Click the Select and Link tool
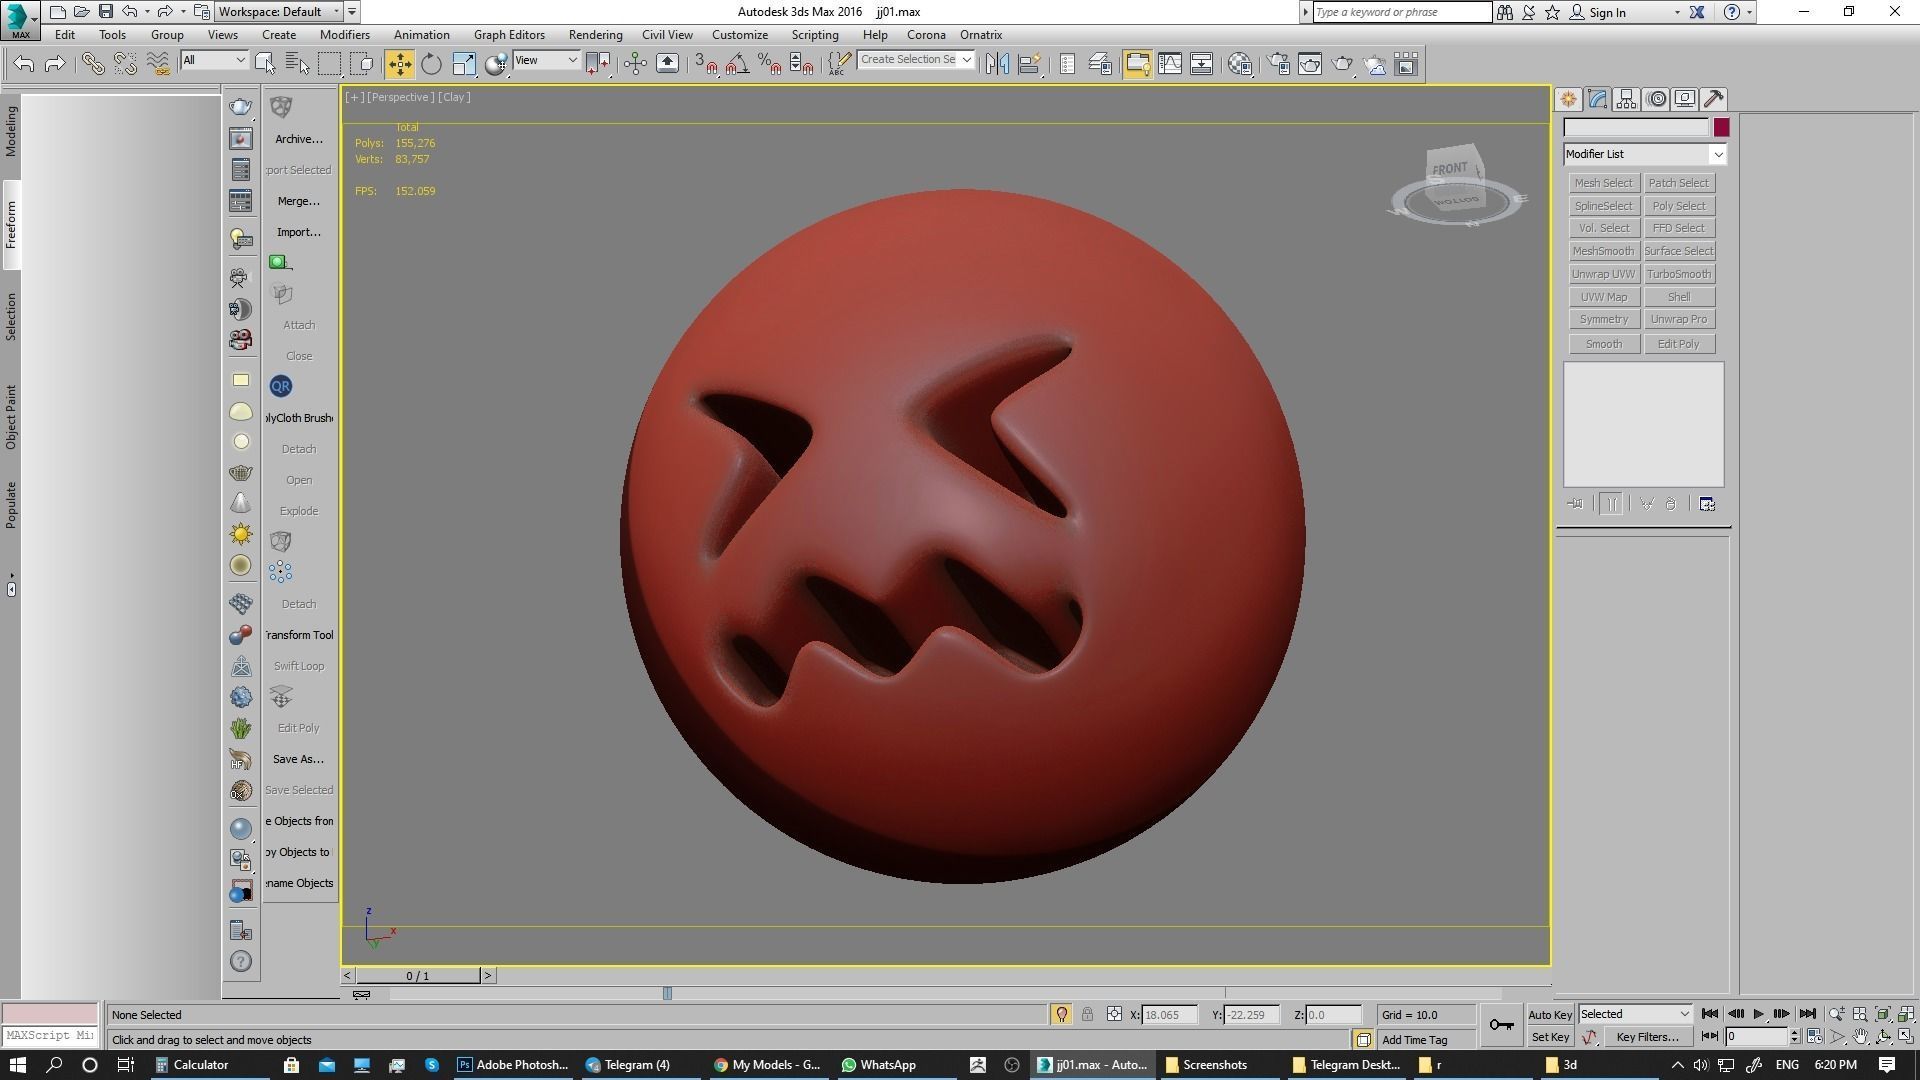 93,64
